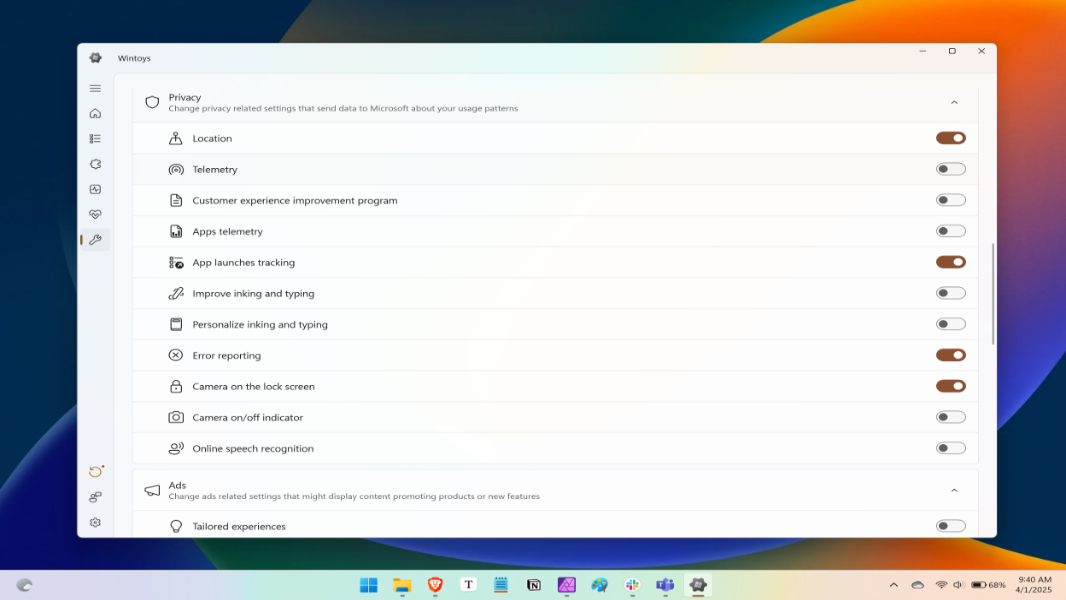Open Brave browser from the taskbar
This screenshot has width=1066, height=600.
click(x=435, y=585)
